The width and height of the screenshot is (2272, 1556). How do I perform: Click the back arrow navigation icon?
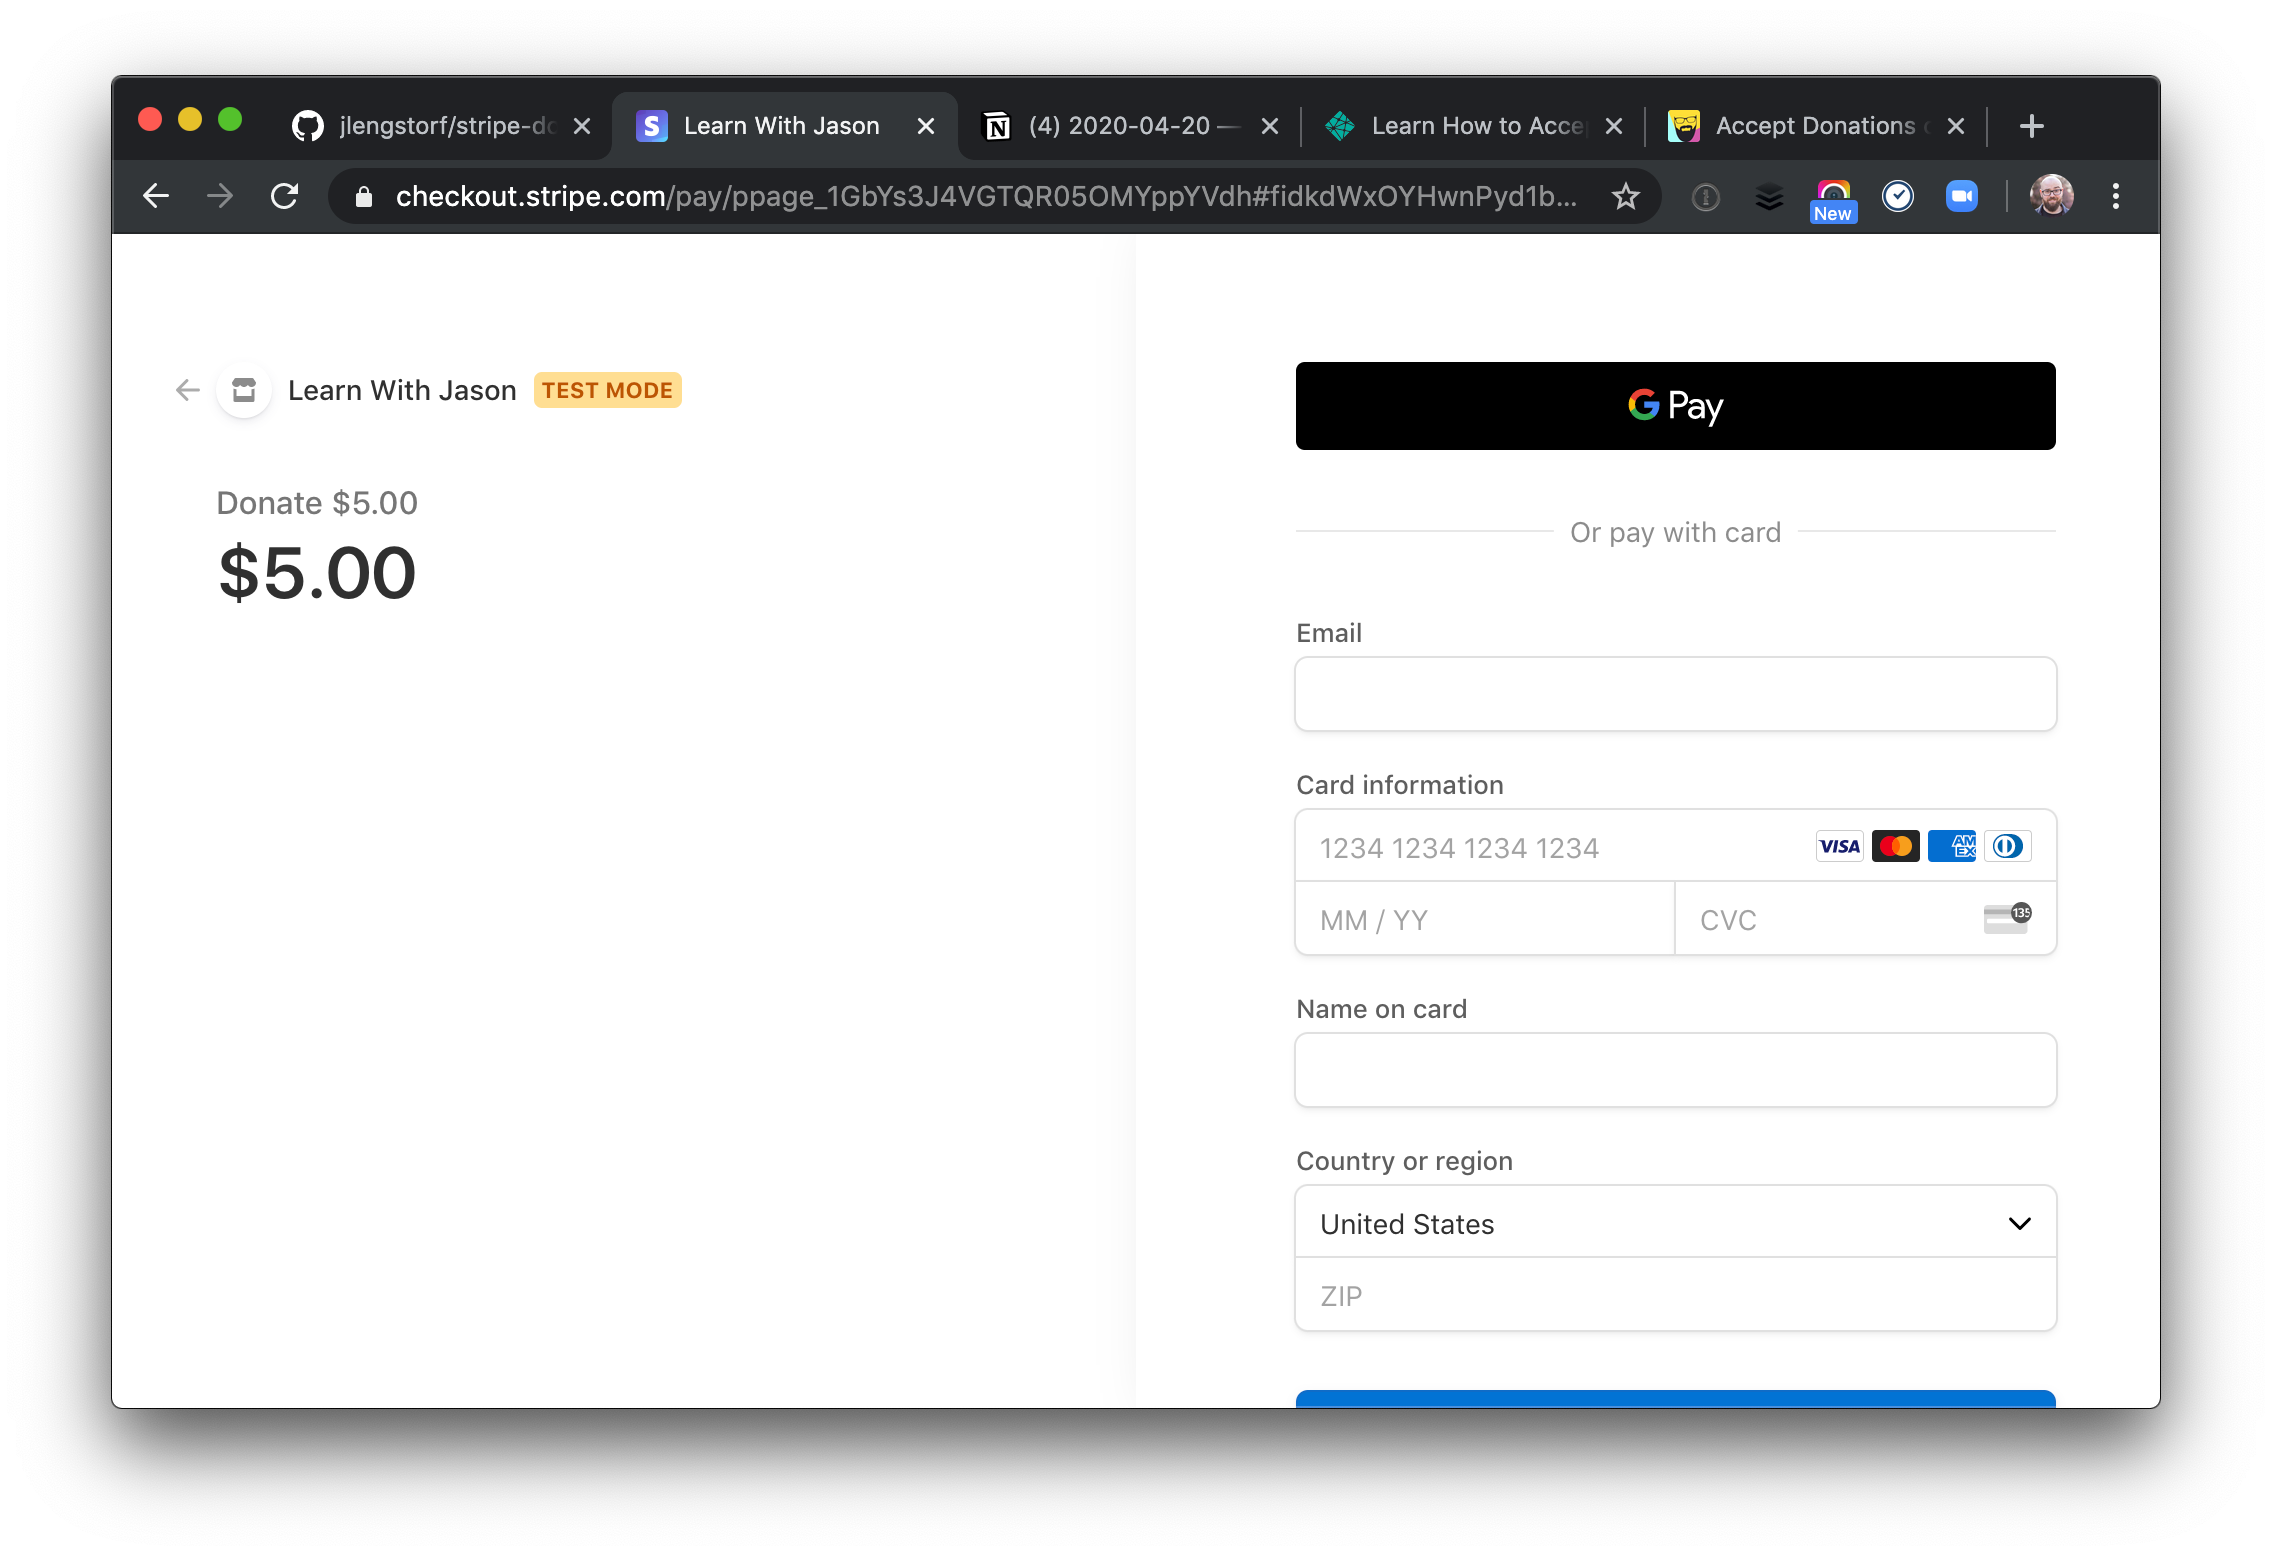click(188, 389)
